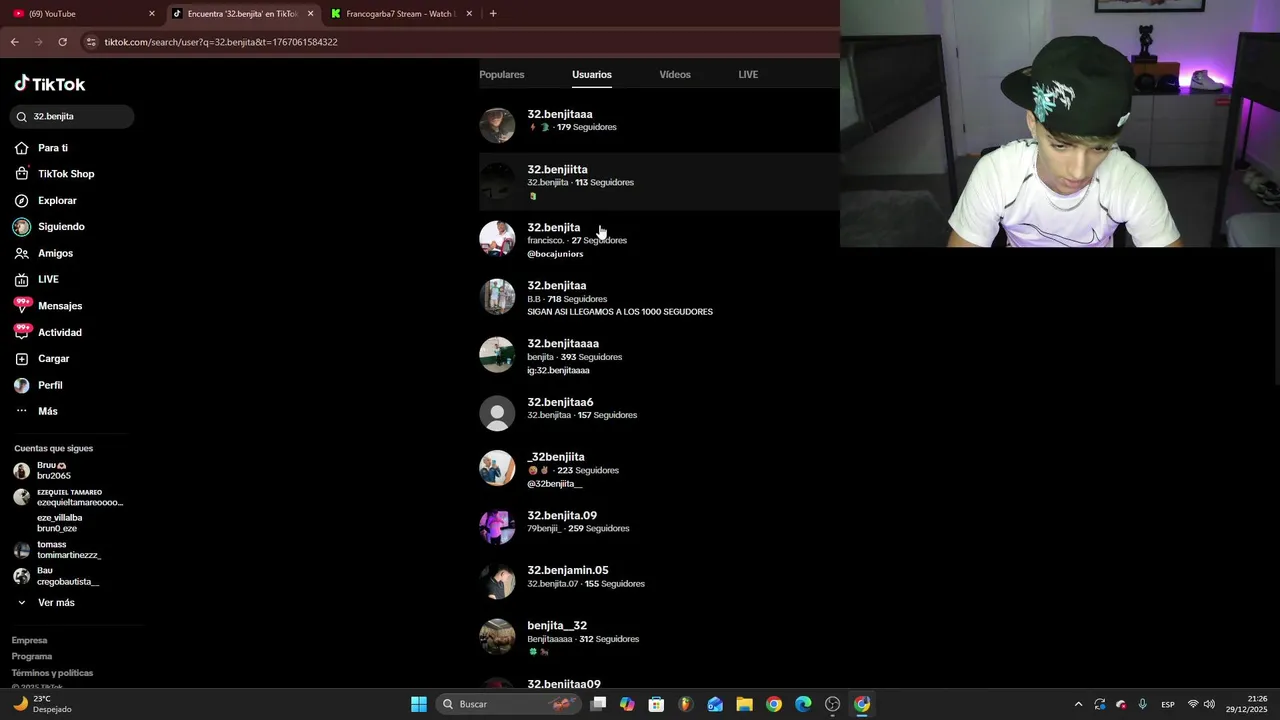Open Windows Start button
1280x720 pixels.
pyautogui.click(x=419, y=704)
